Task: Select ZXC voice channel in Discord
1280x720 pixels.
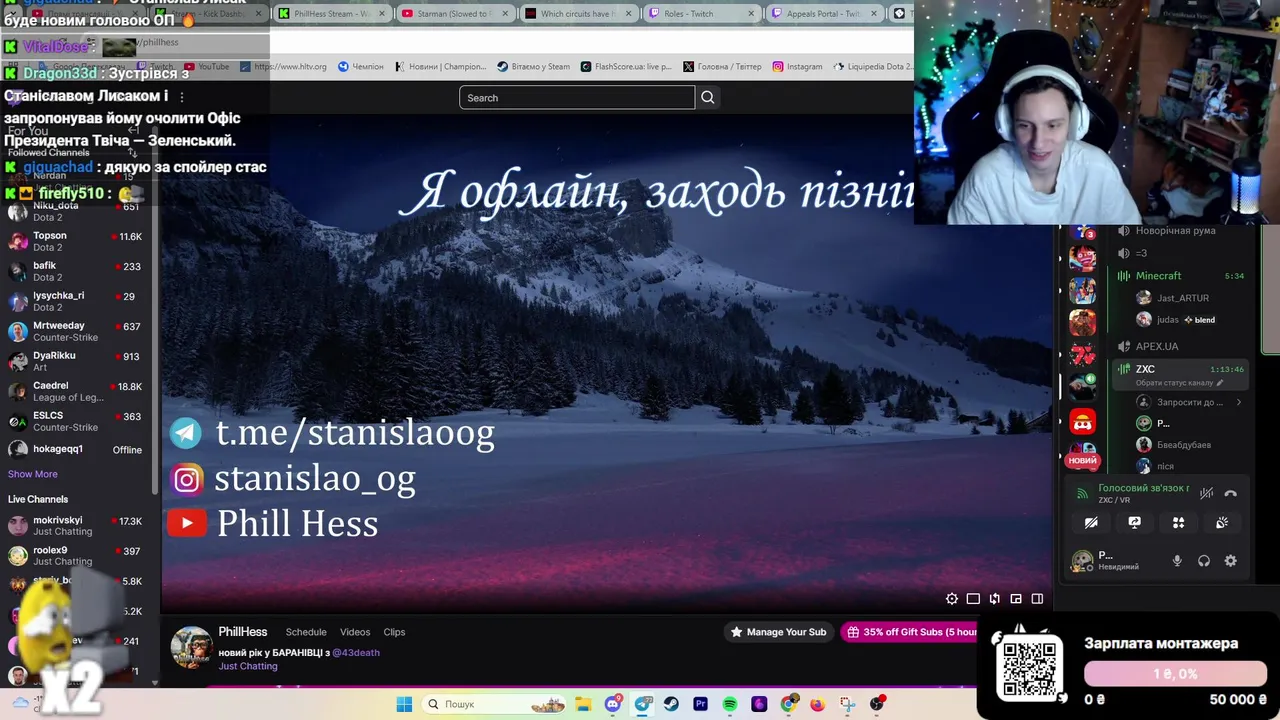Action: tap(1180, 369)
